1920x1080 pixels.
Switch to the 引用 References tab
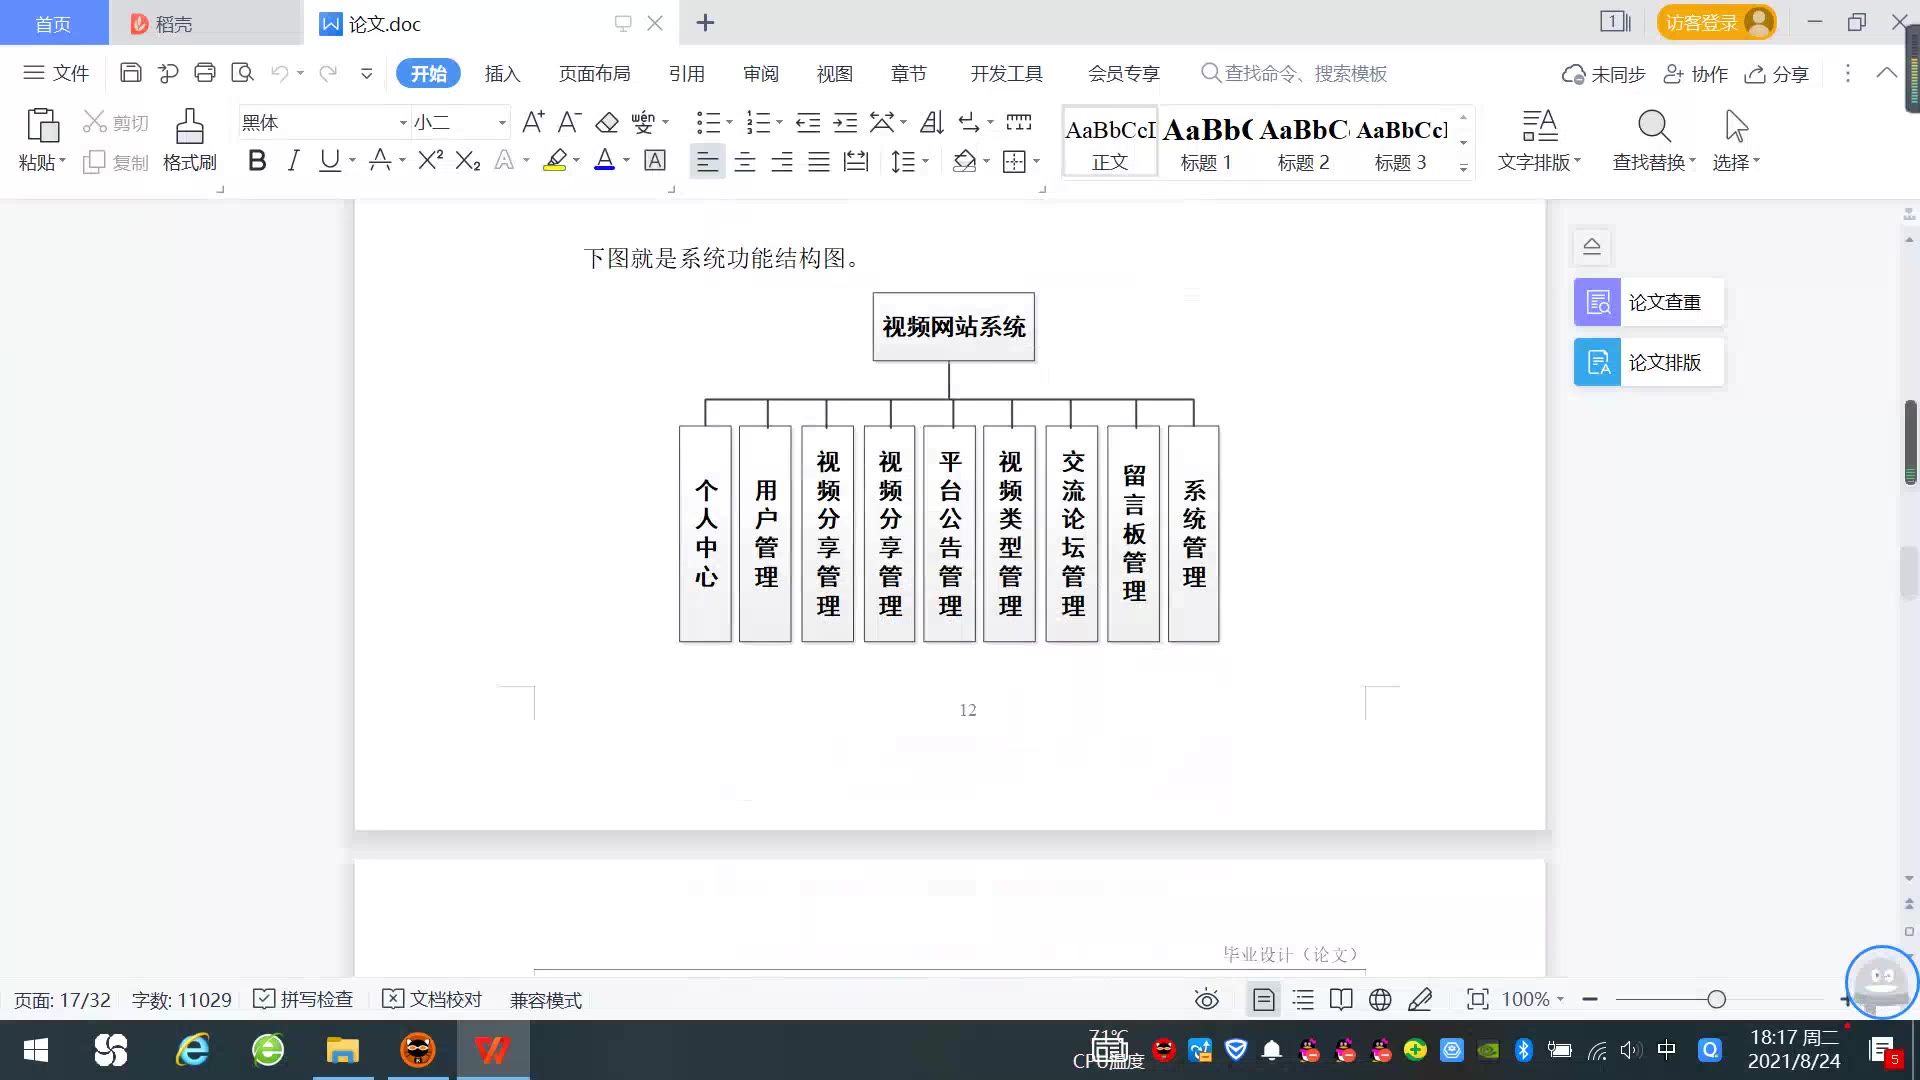[x=686, y=73]
